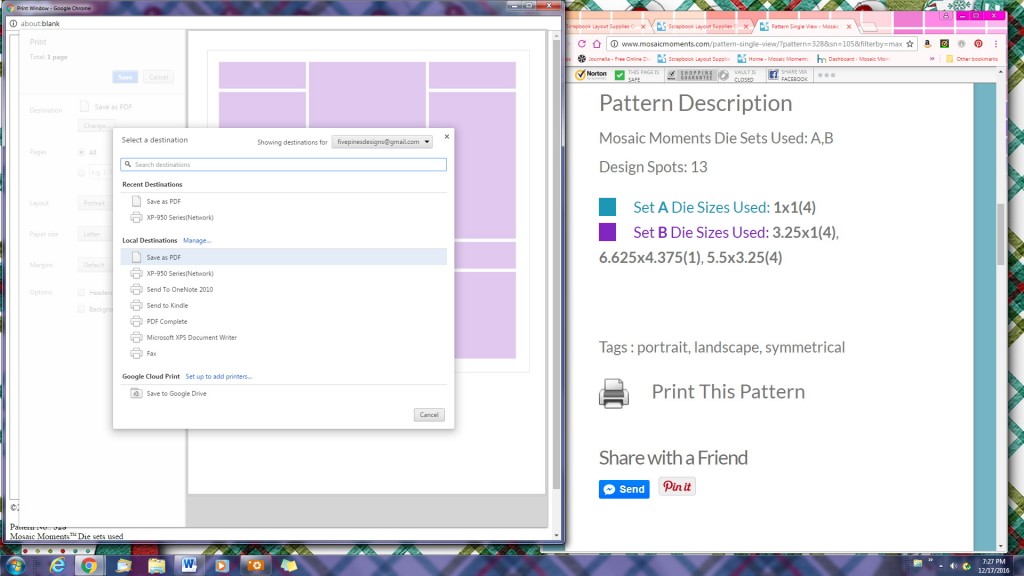The height and width of the screenshot is (576, 1024).
Task: Open the Other bookmarks folder
Action: (972, 59)
